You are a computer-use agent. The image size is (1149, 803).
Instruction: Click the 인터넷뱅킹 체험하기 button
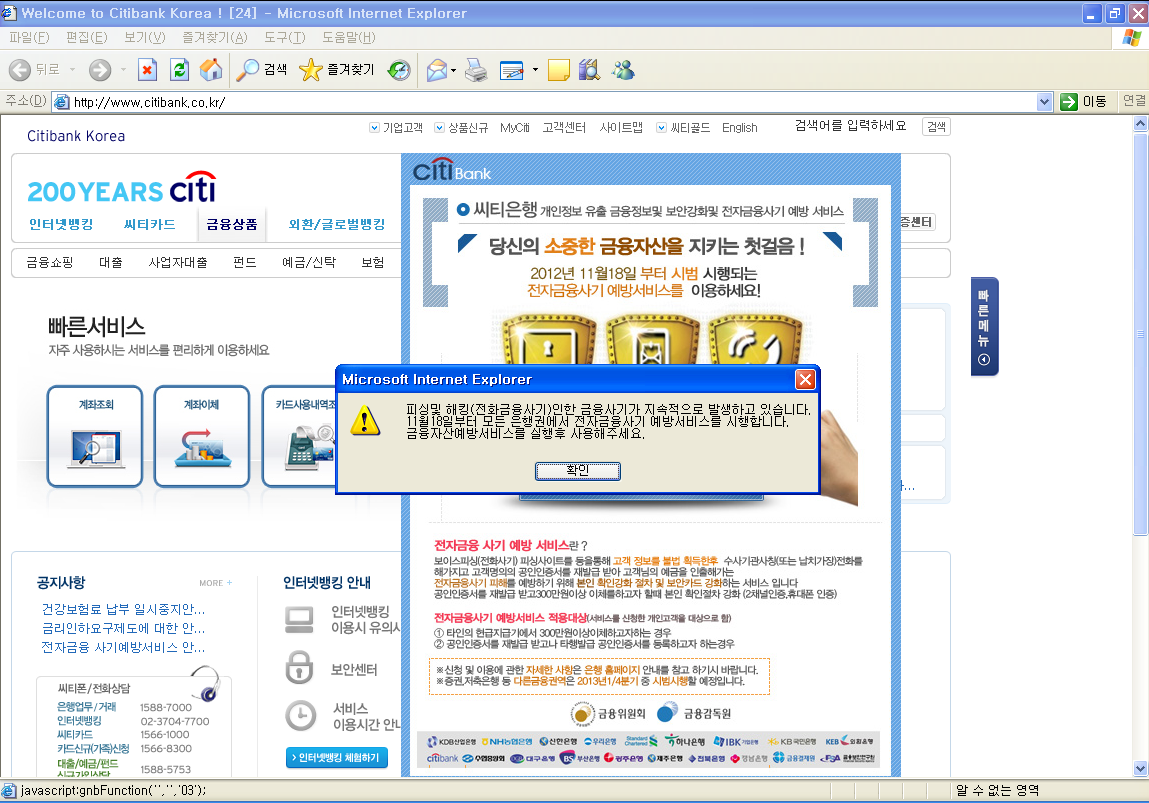point(336,758)
